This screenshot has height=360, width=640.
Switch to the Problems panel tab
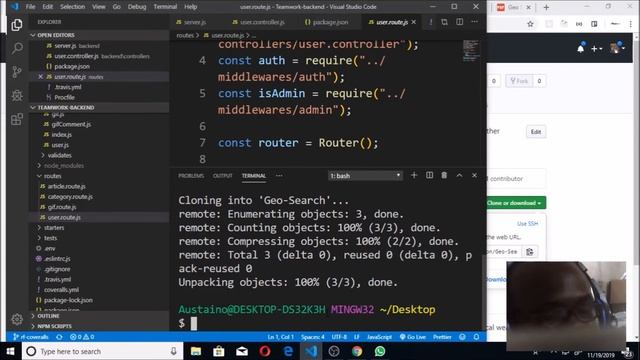click(x=191, y=176)
